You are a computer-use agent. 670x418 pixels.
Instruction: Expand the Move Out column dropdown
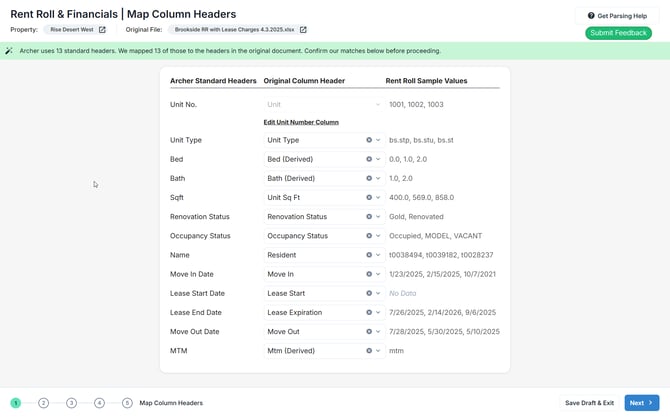pos(378,332)
